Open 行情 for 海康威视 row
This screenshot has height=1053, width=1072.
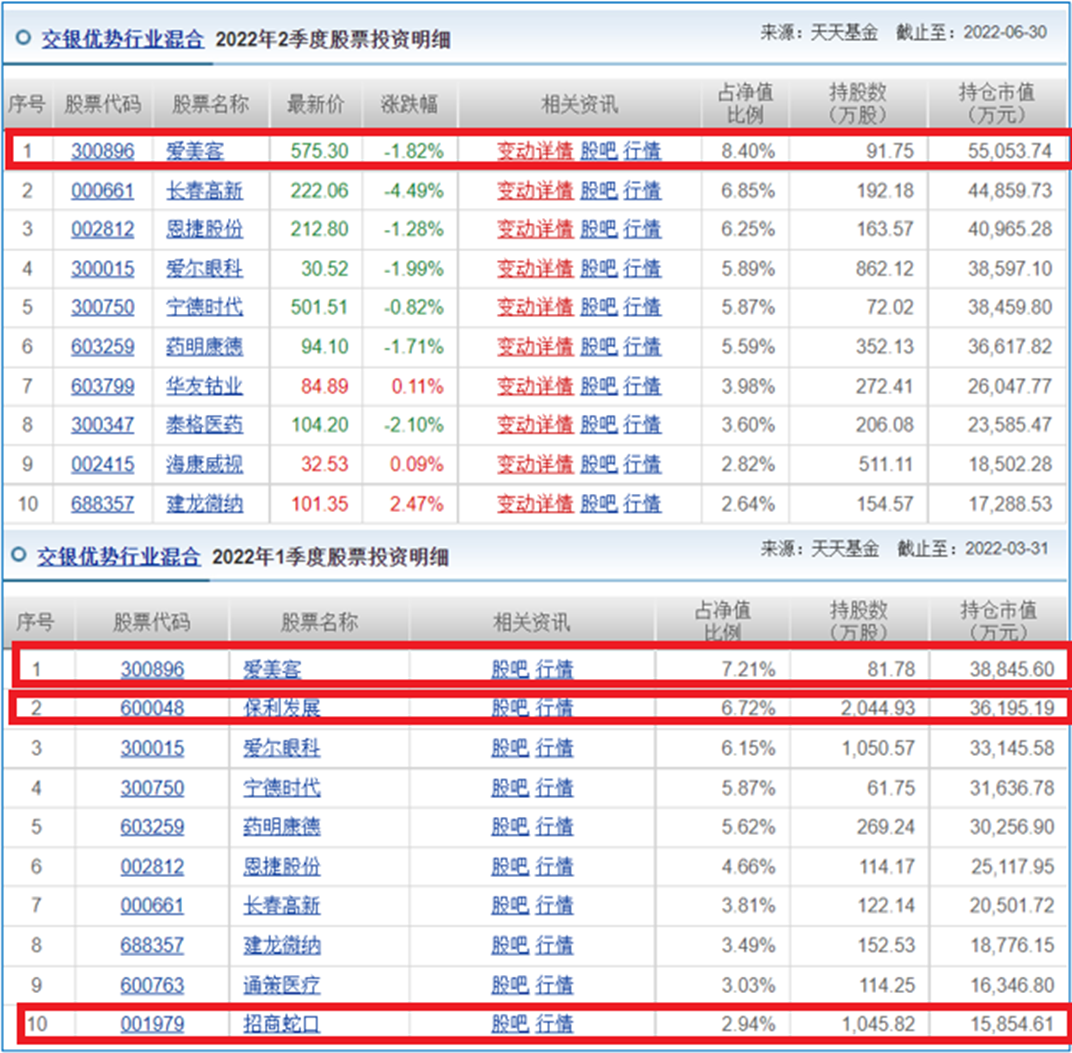(x=641, y=464)
